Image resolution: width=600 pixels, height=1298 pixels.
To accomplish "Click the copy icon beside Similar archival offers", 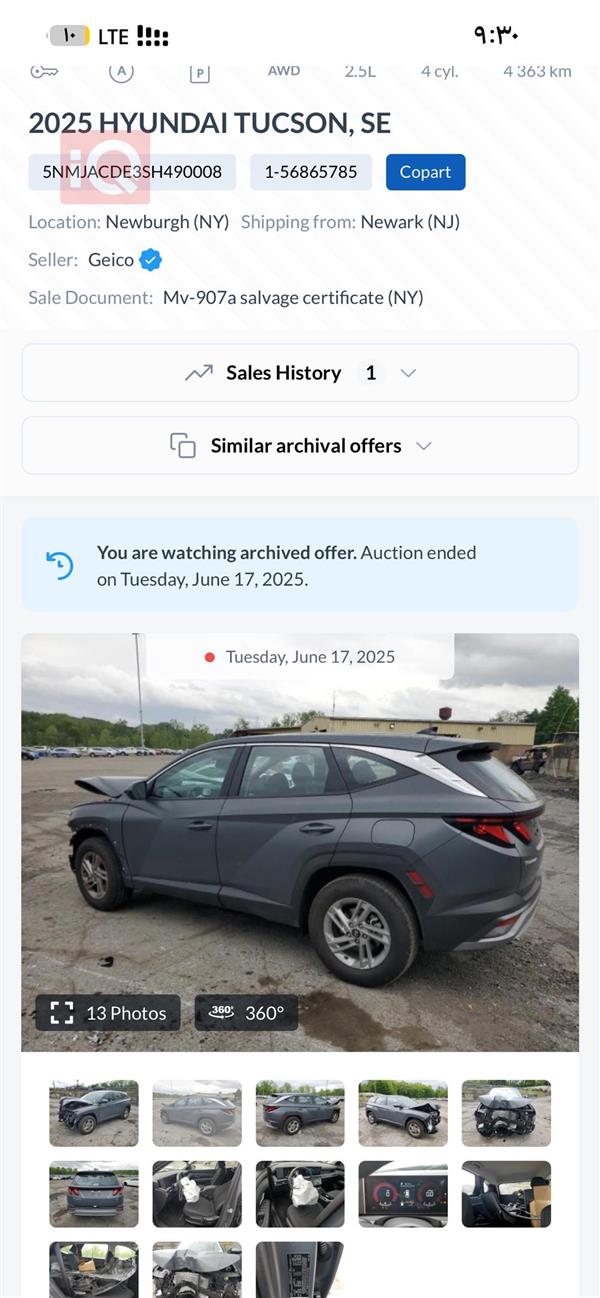I will coord(182,445).
